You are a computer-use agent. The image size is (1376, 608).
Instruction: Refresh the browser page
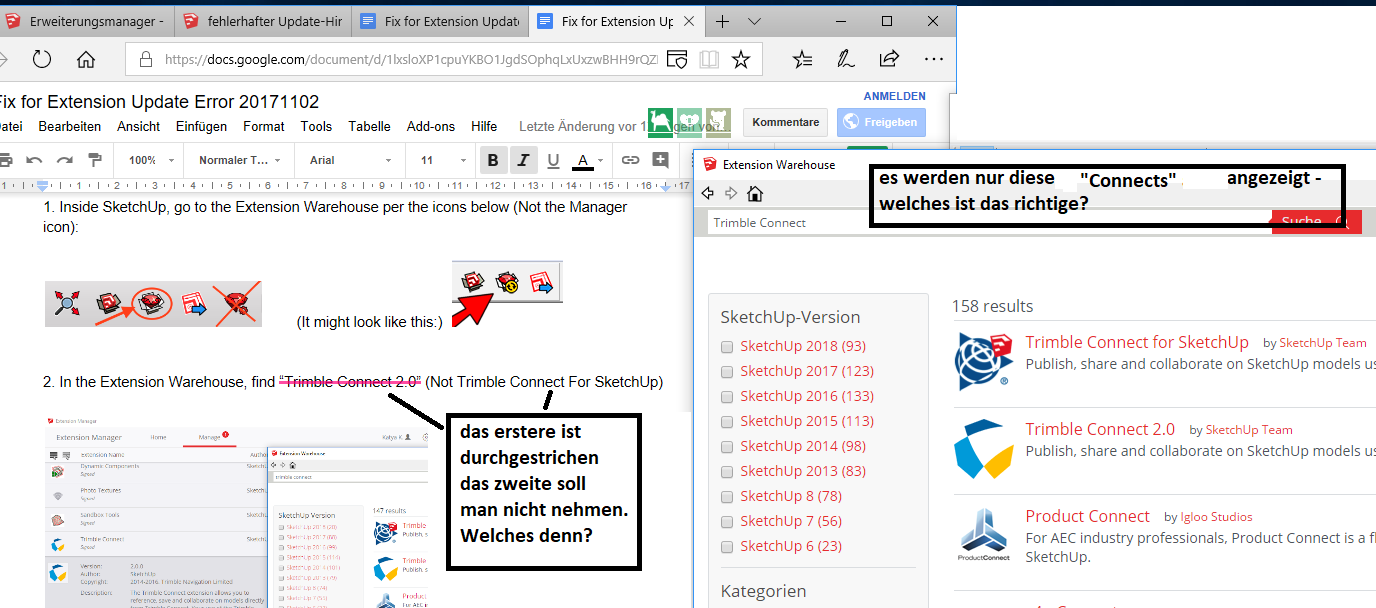[42, 60]
